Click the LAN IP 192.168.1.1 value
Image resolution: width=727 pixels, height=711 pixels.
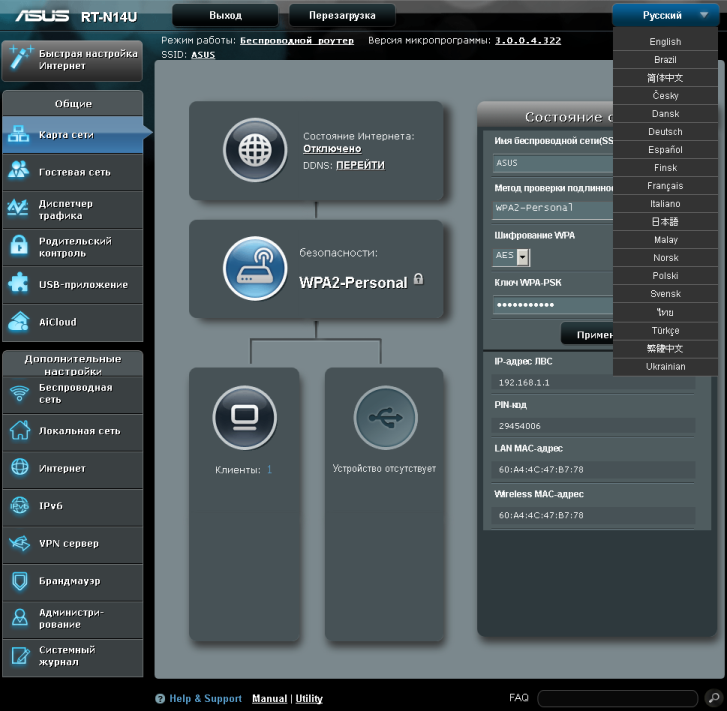click(x=524, y=383)
